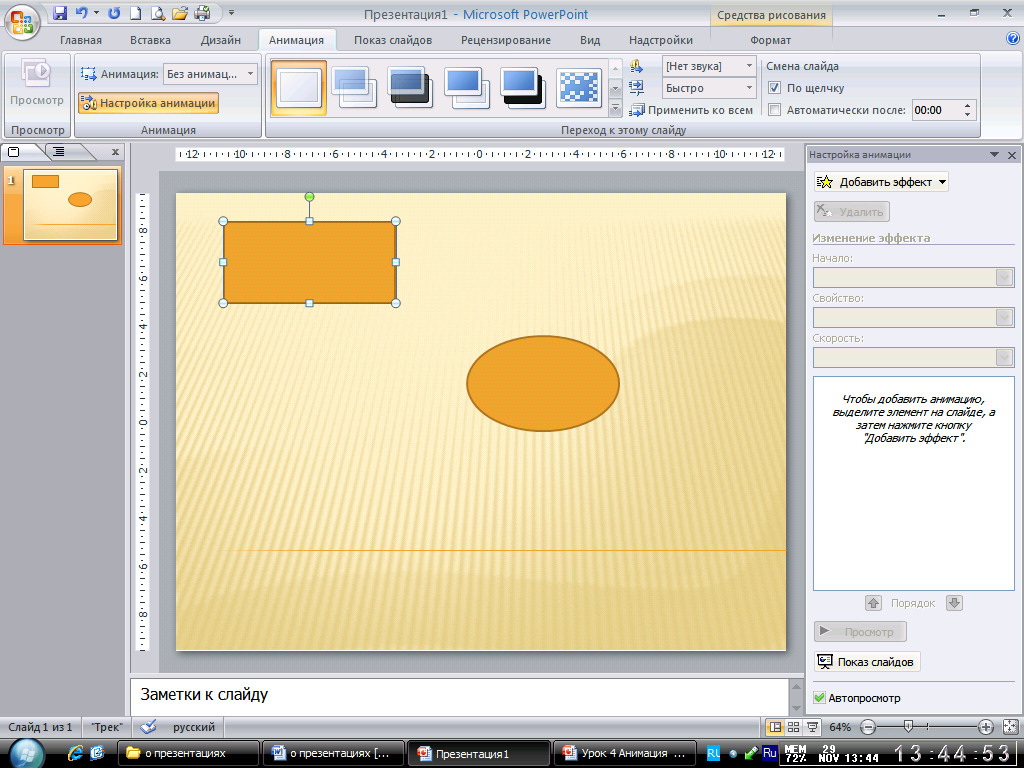The width and height of the screenshot is (1024, 768).
Task: Switch to Slide Sorter view
Action: (793, 727)
